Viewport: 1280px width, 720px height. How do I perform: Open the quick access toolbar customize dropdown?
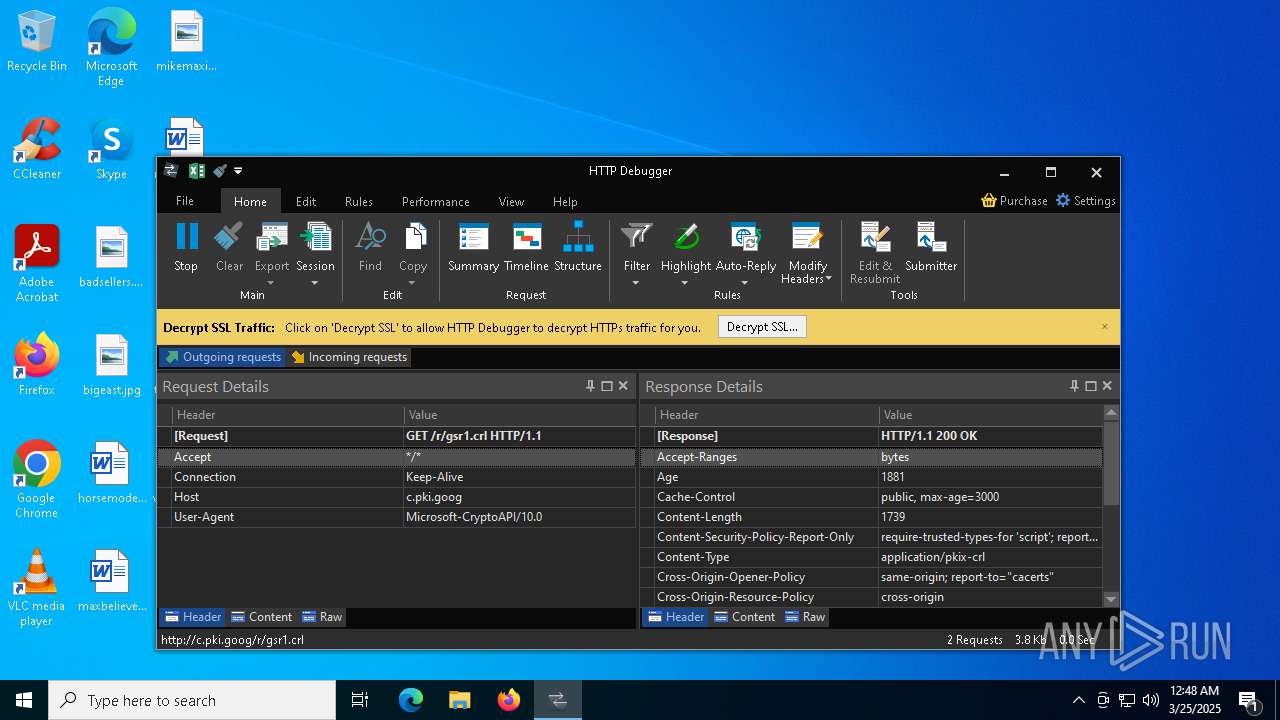[238, 171]
